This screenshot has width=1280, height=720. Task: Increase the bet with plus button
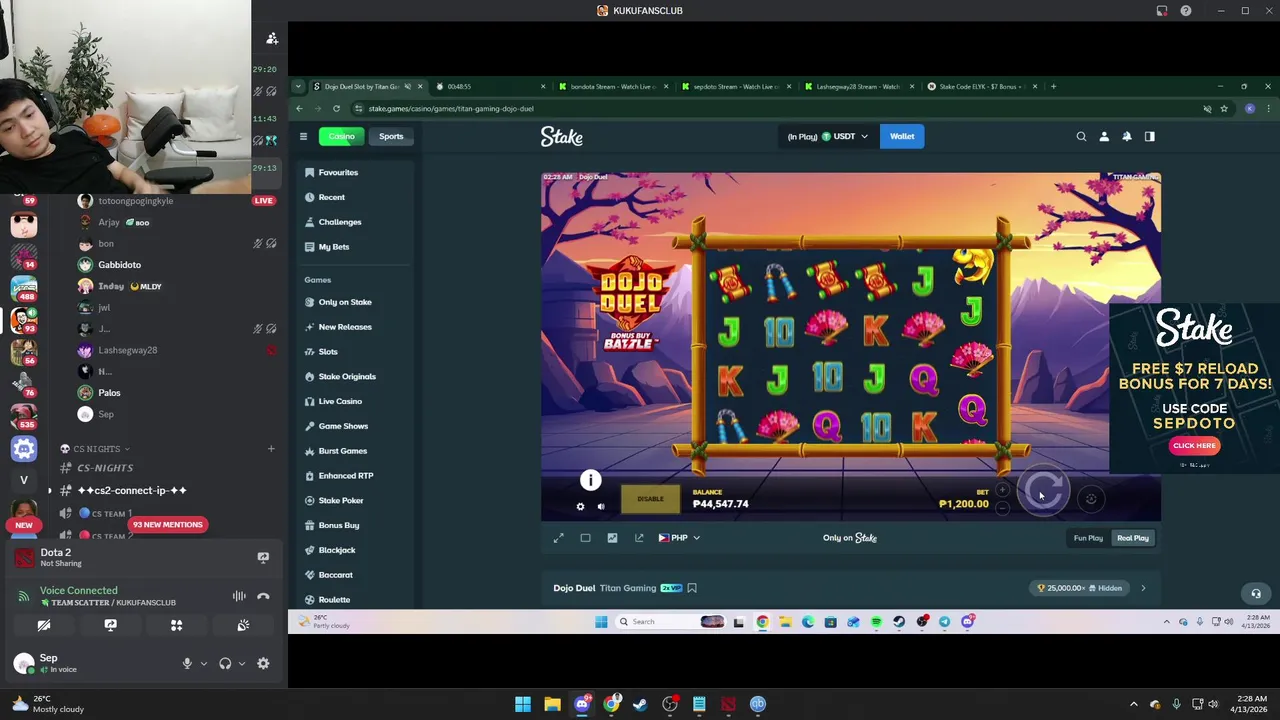[1003, 490]
